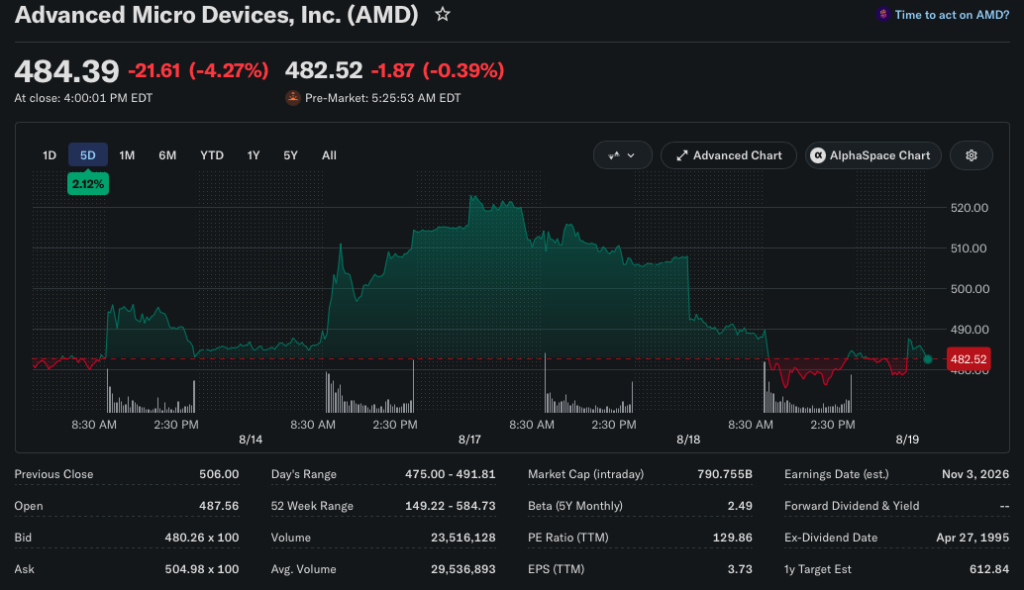Click the 2.12% performance badge
The height and width of the screenshot is (590, 1024).
pyautogui.click(x=88, y=184)
